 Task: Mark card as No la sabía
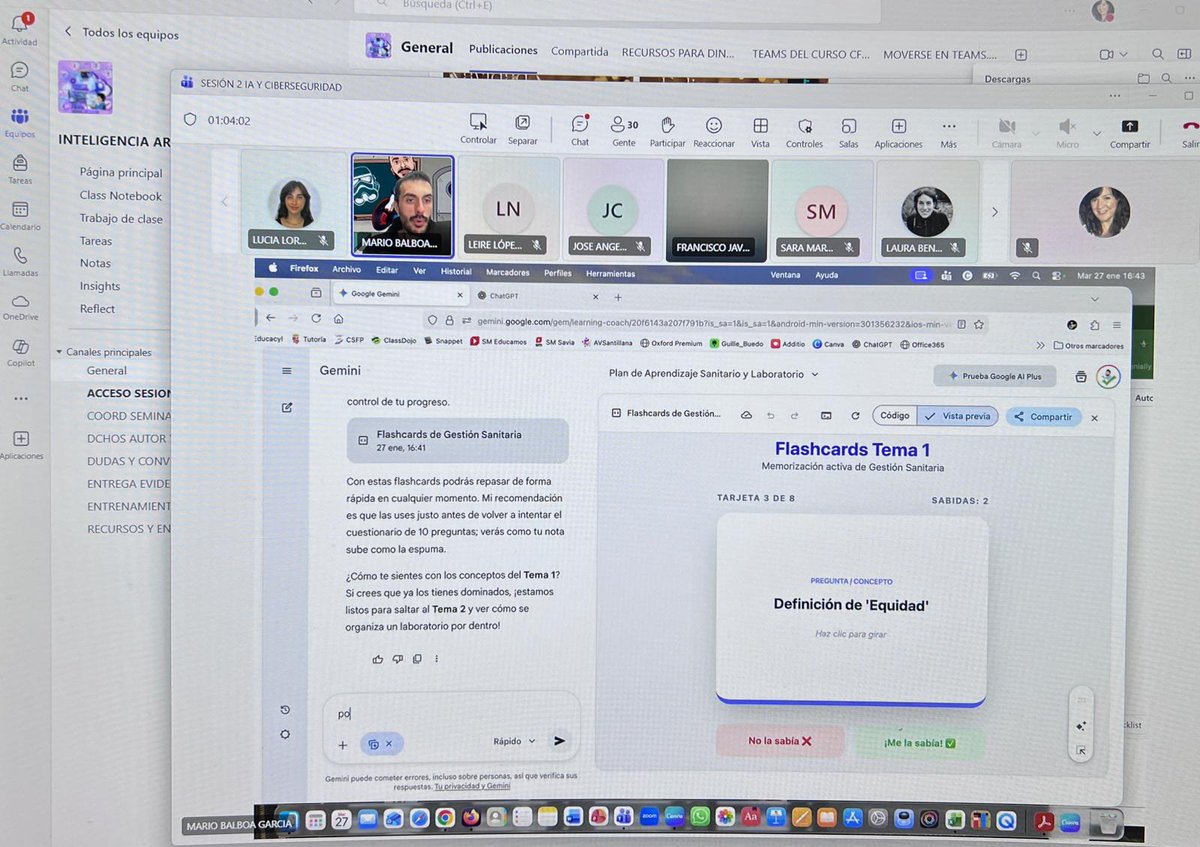point(780,741)
